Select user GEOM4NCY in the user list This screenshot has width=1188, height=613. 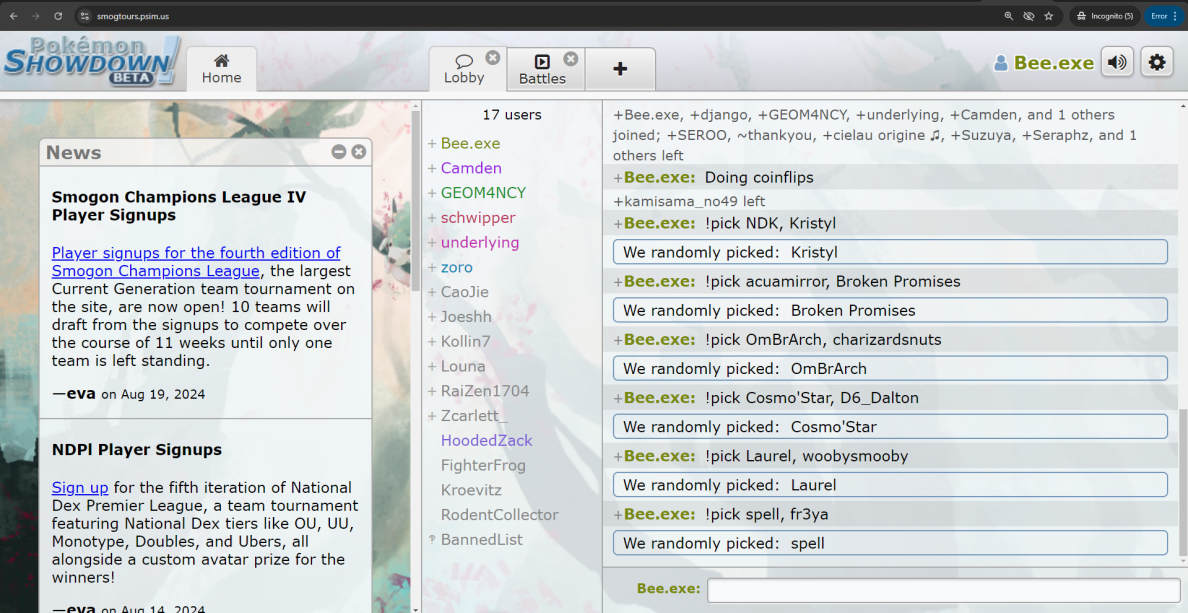pos(483,193)
